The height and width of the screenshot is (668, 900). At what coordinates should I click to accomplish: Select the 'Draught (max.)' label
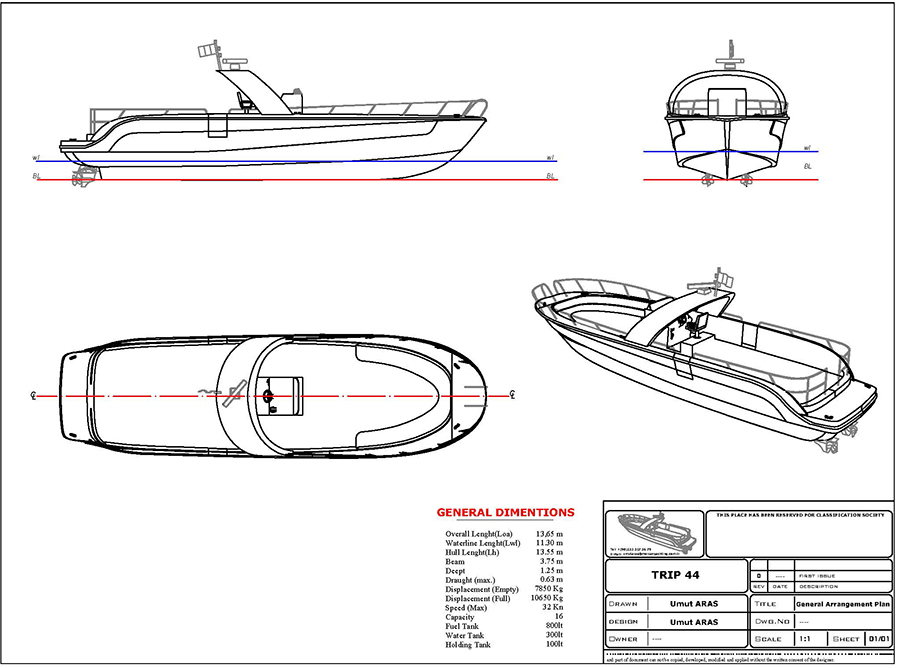(x=470, y=580)
